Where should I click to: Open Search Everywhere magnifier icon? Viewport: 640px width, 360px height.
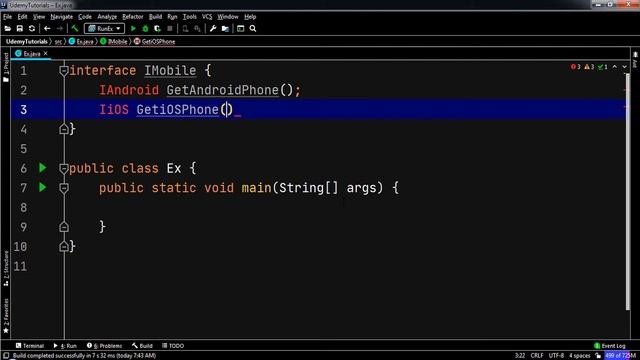pyautogui.click(x=253, y=29)
